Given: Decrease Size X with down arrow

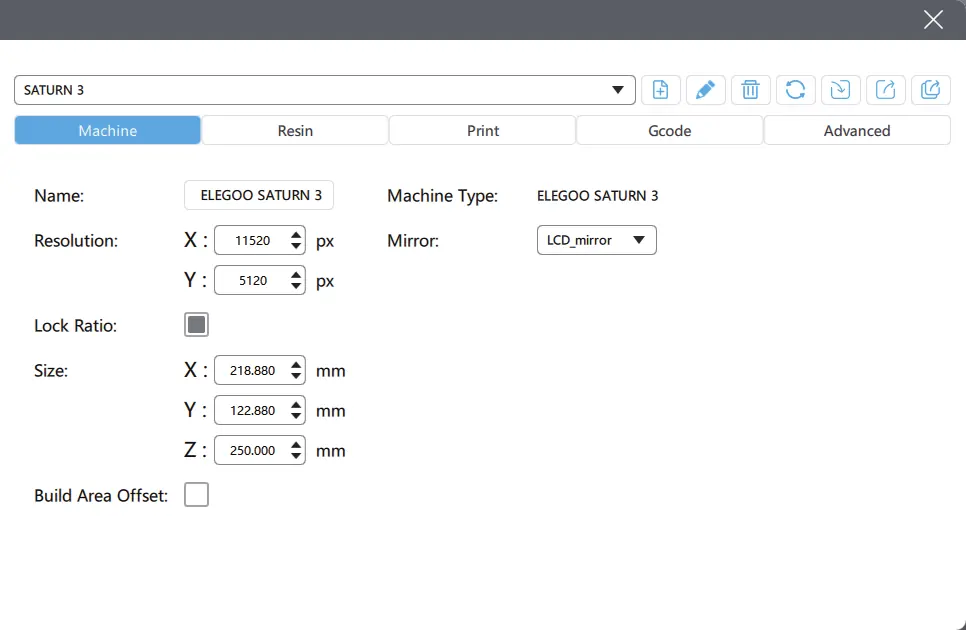Looking at the screenshot, I should click(x=296, y=376).
